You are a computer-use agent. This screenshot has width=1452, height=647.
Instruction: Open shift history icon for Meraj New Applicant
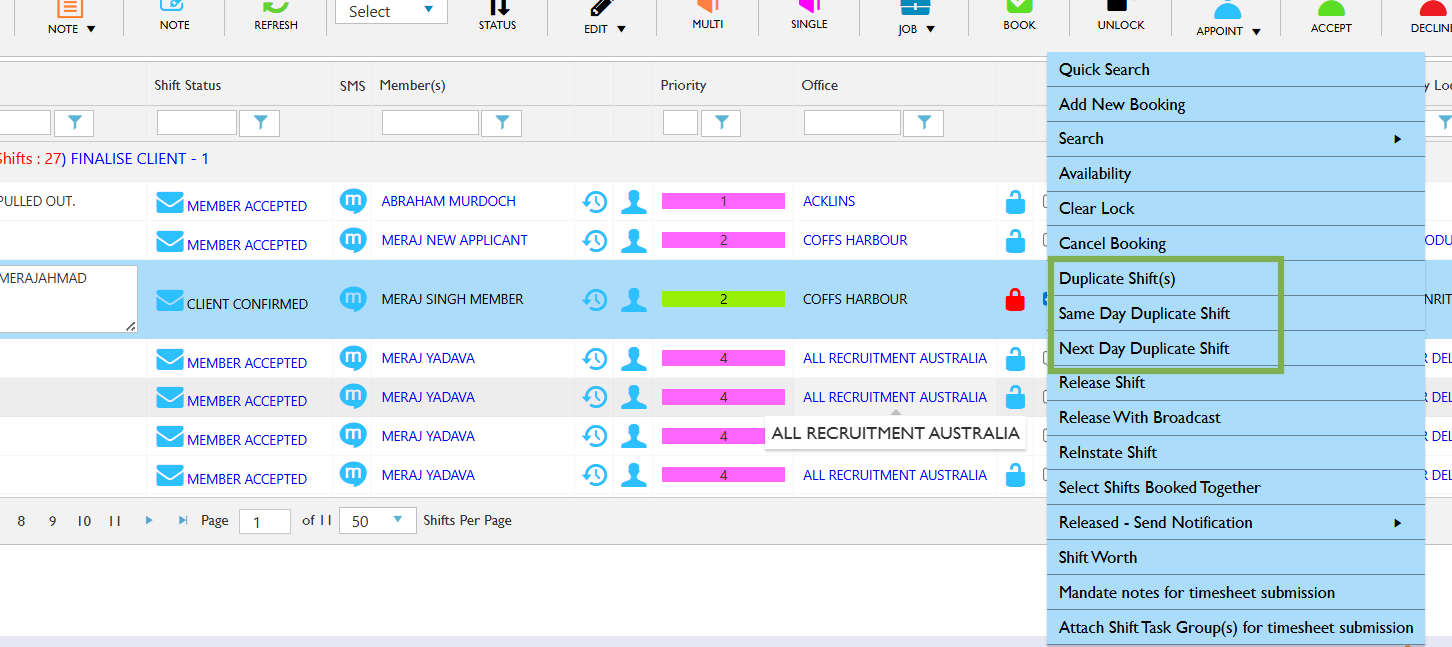594,241
